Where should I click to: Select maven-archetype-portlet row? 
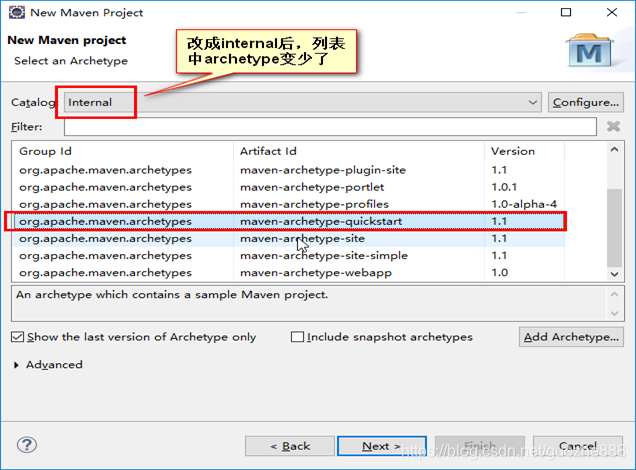click(288, 187)
